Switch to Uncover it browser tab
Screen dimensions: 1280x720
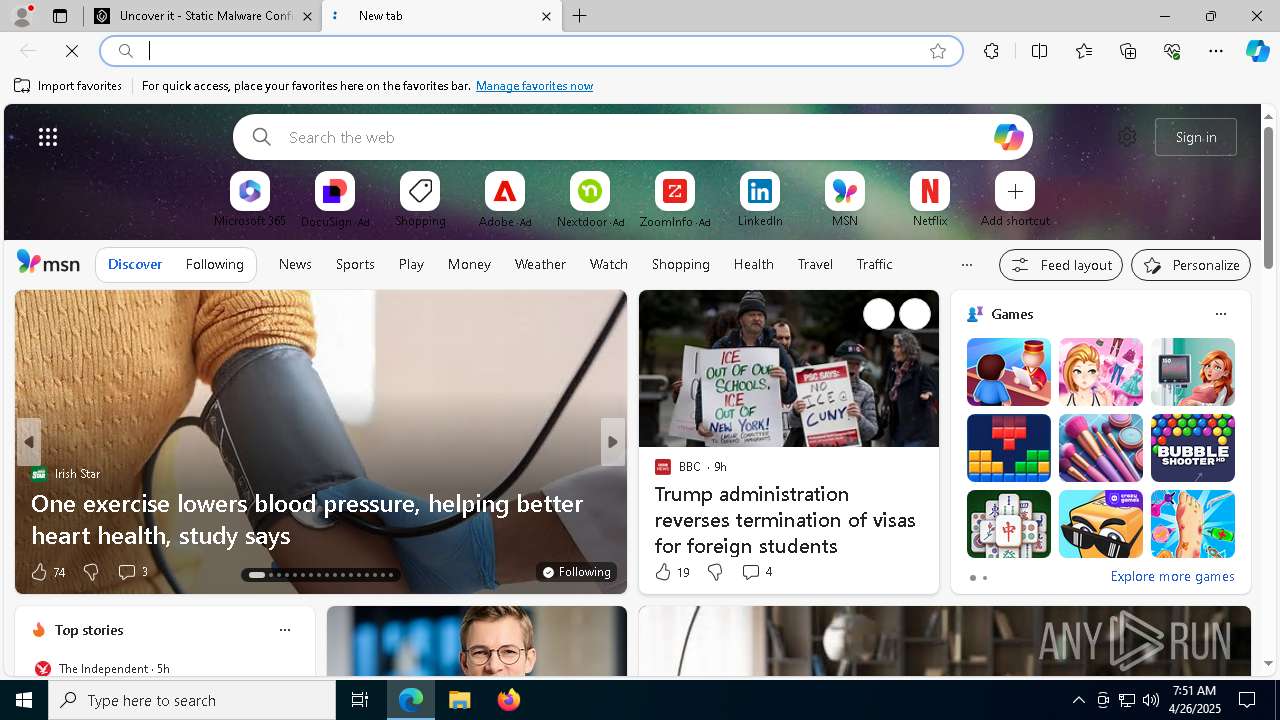[x=205, y=16]
